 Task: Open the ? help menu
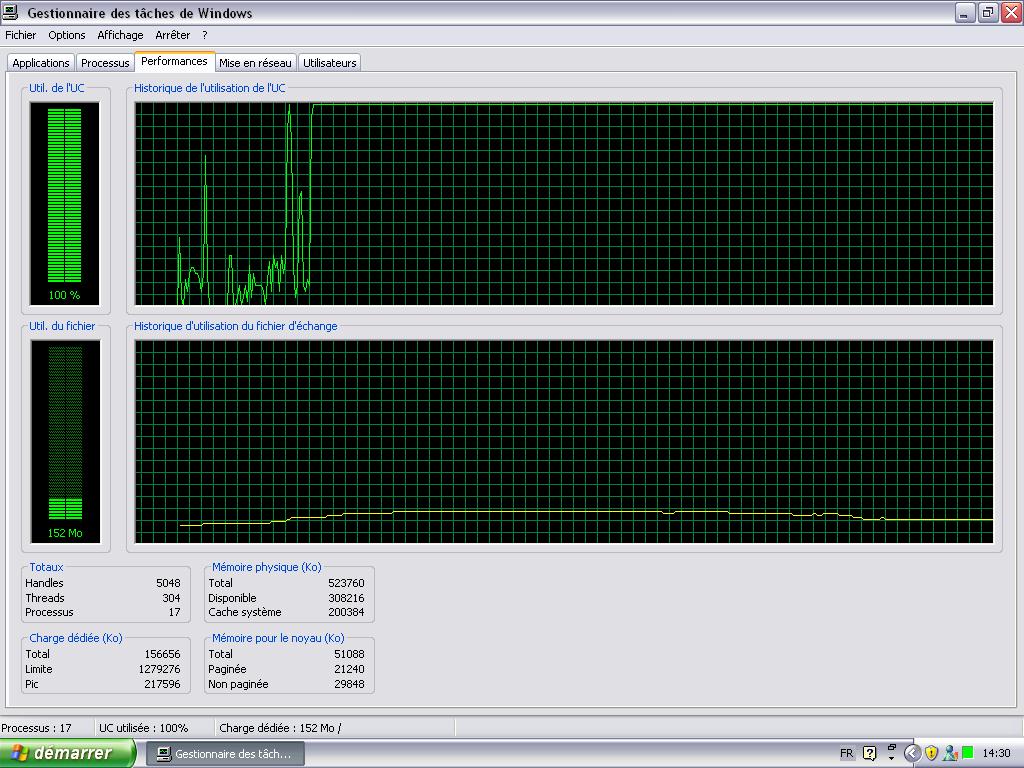coord(205,35)
